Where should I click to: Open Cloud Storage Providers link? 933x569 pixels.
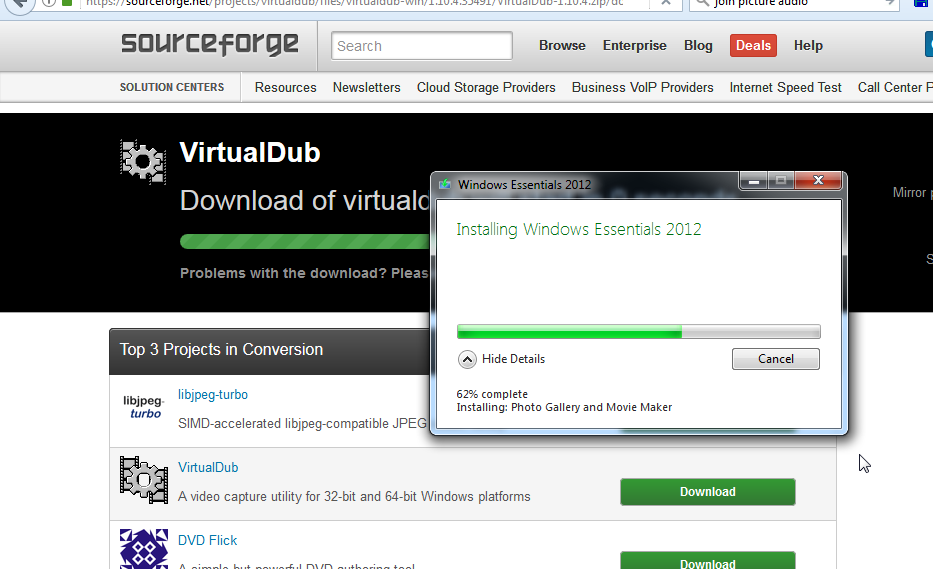pyautogui.click(x=486, y=87)
